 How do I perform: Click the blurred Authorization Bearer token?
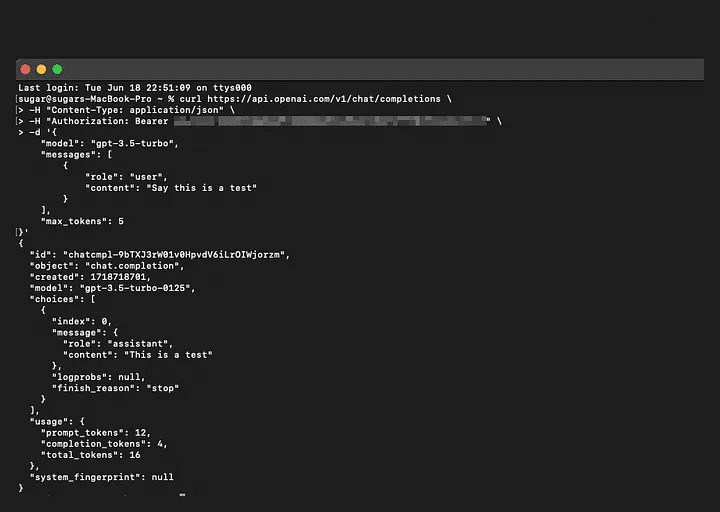click(x=329, y=121)
